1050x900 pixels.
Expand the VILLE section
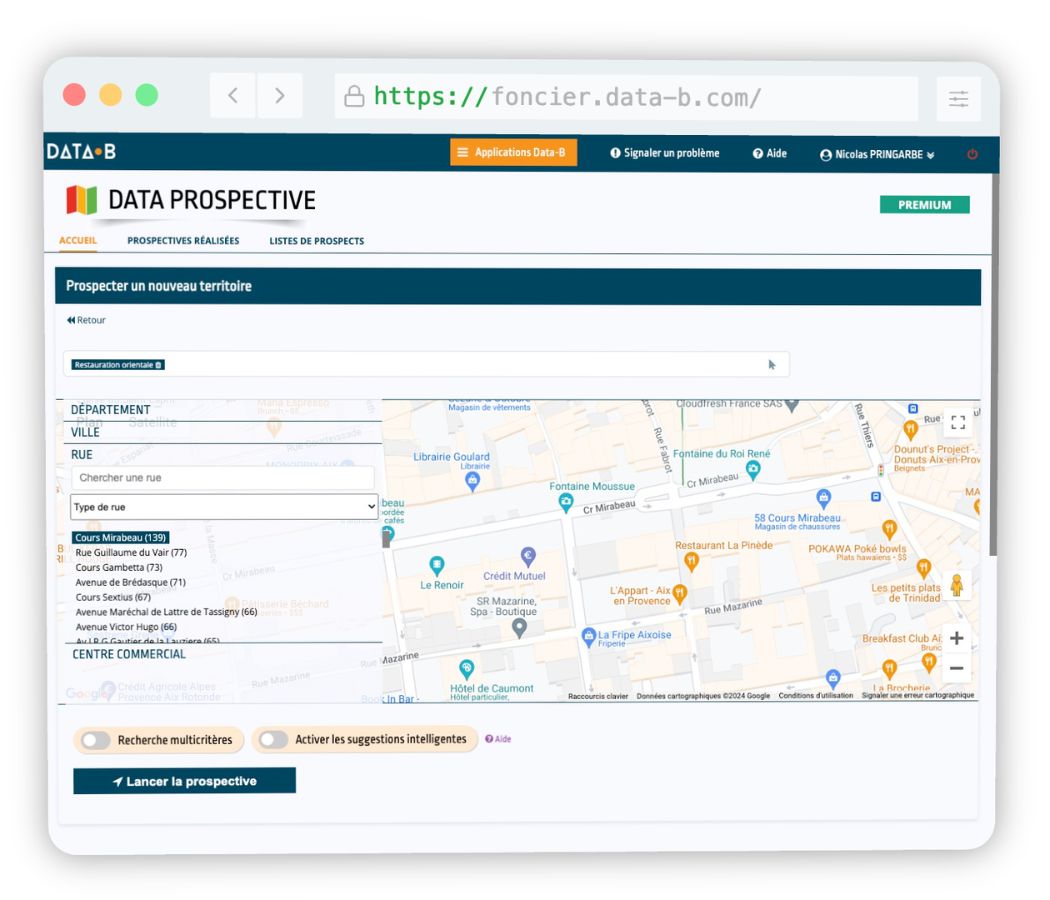(x=85, y=433)
